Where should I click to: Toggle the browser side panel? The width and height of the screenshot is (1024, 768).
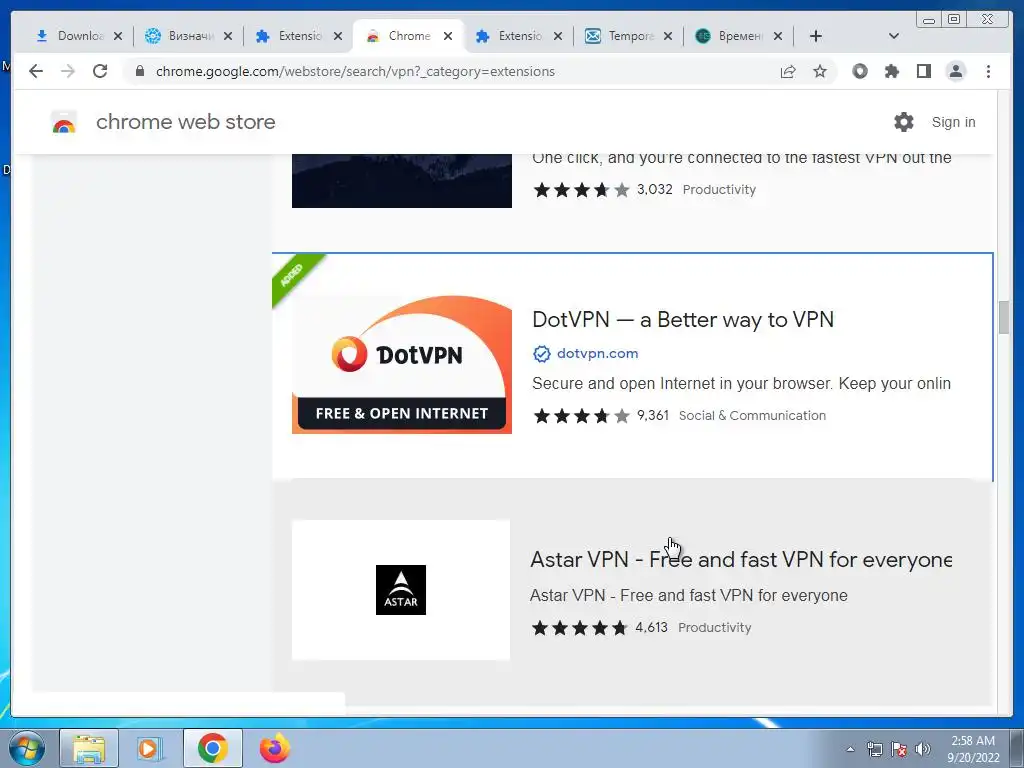(x=923, y=71)
